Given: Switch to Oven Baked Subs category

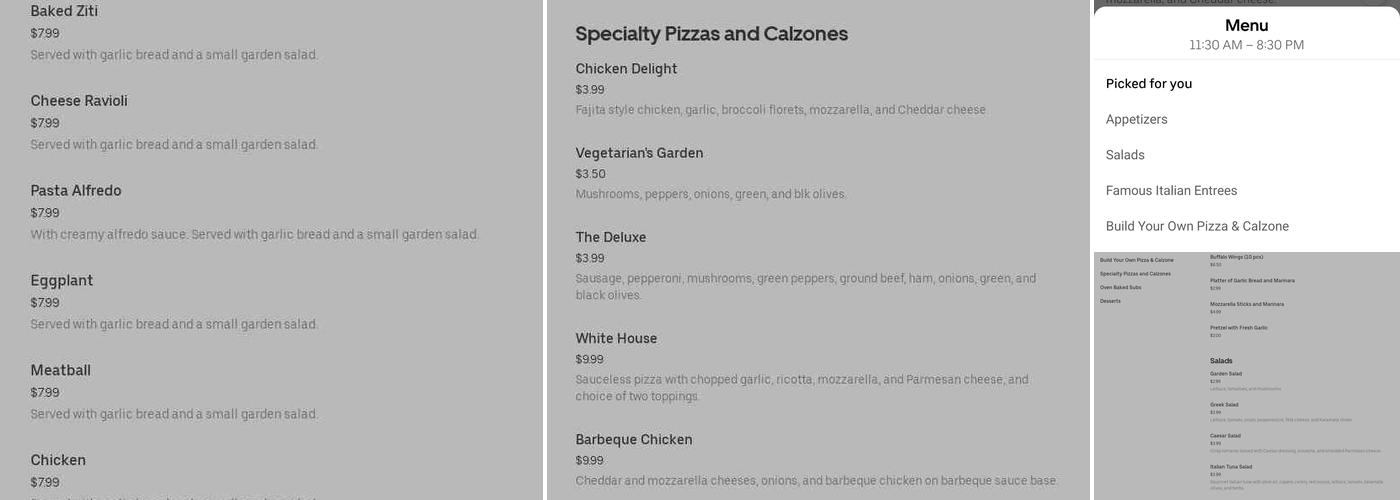Looking at the screenshot, I should [1120, 288].
